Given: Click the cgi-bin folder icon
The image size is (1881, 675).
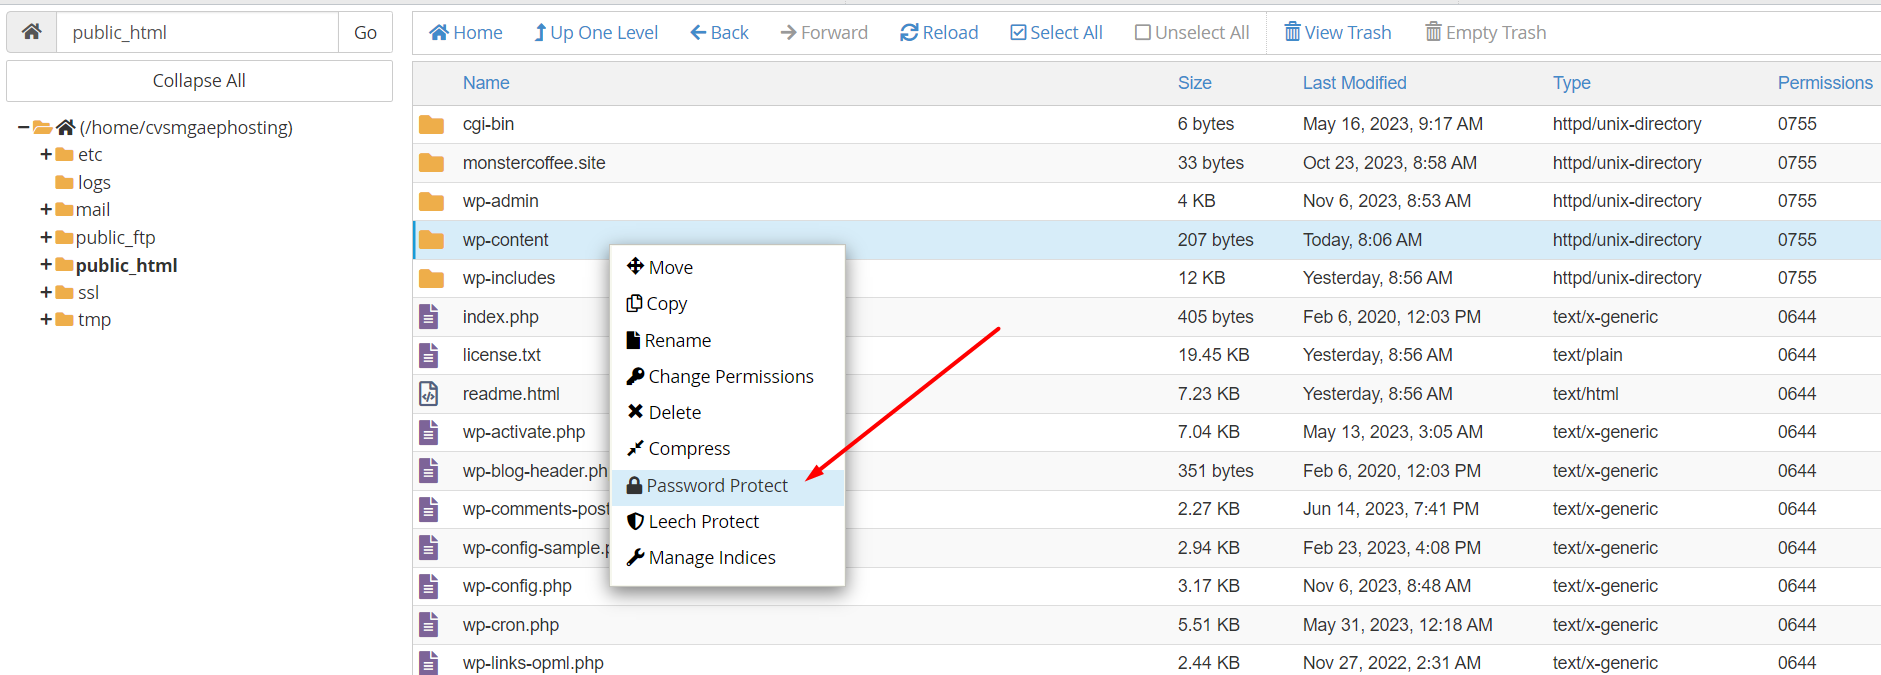Looking at the screenshot, I should click(x=431, y=124).
